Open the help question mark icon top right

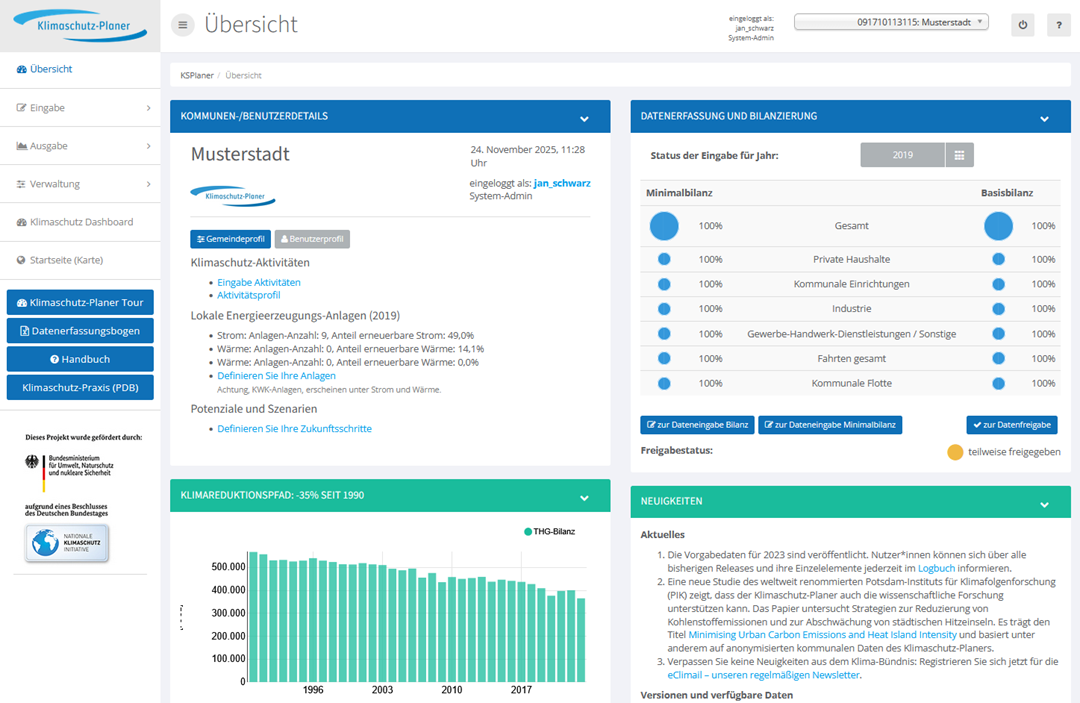(x=1059, y=25)
